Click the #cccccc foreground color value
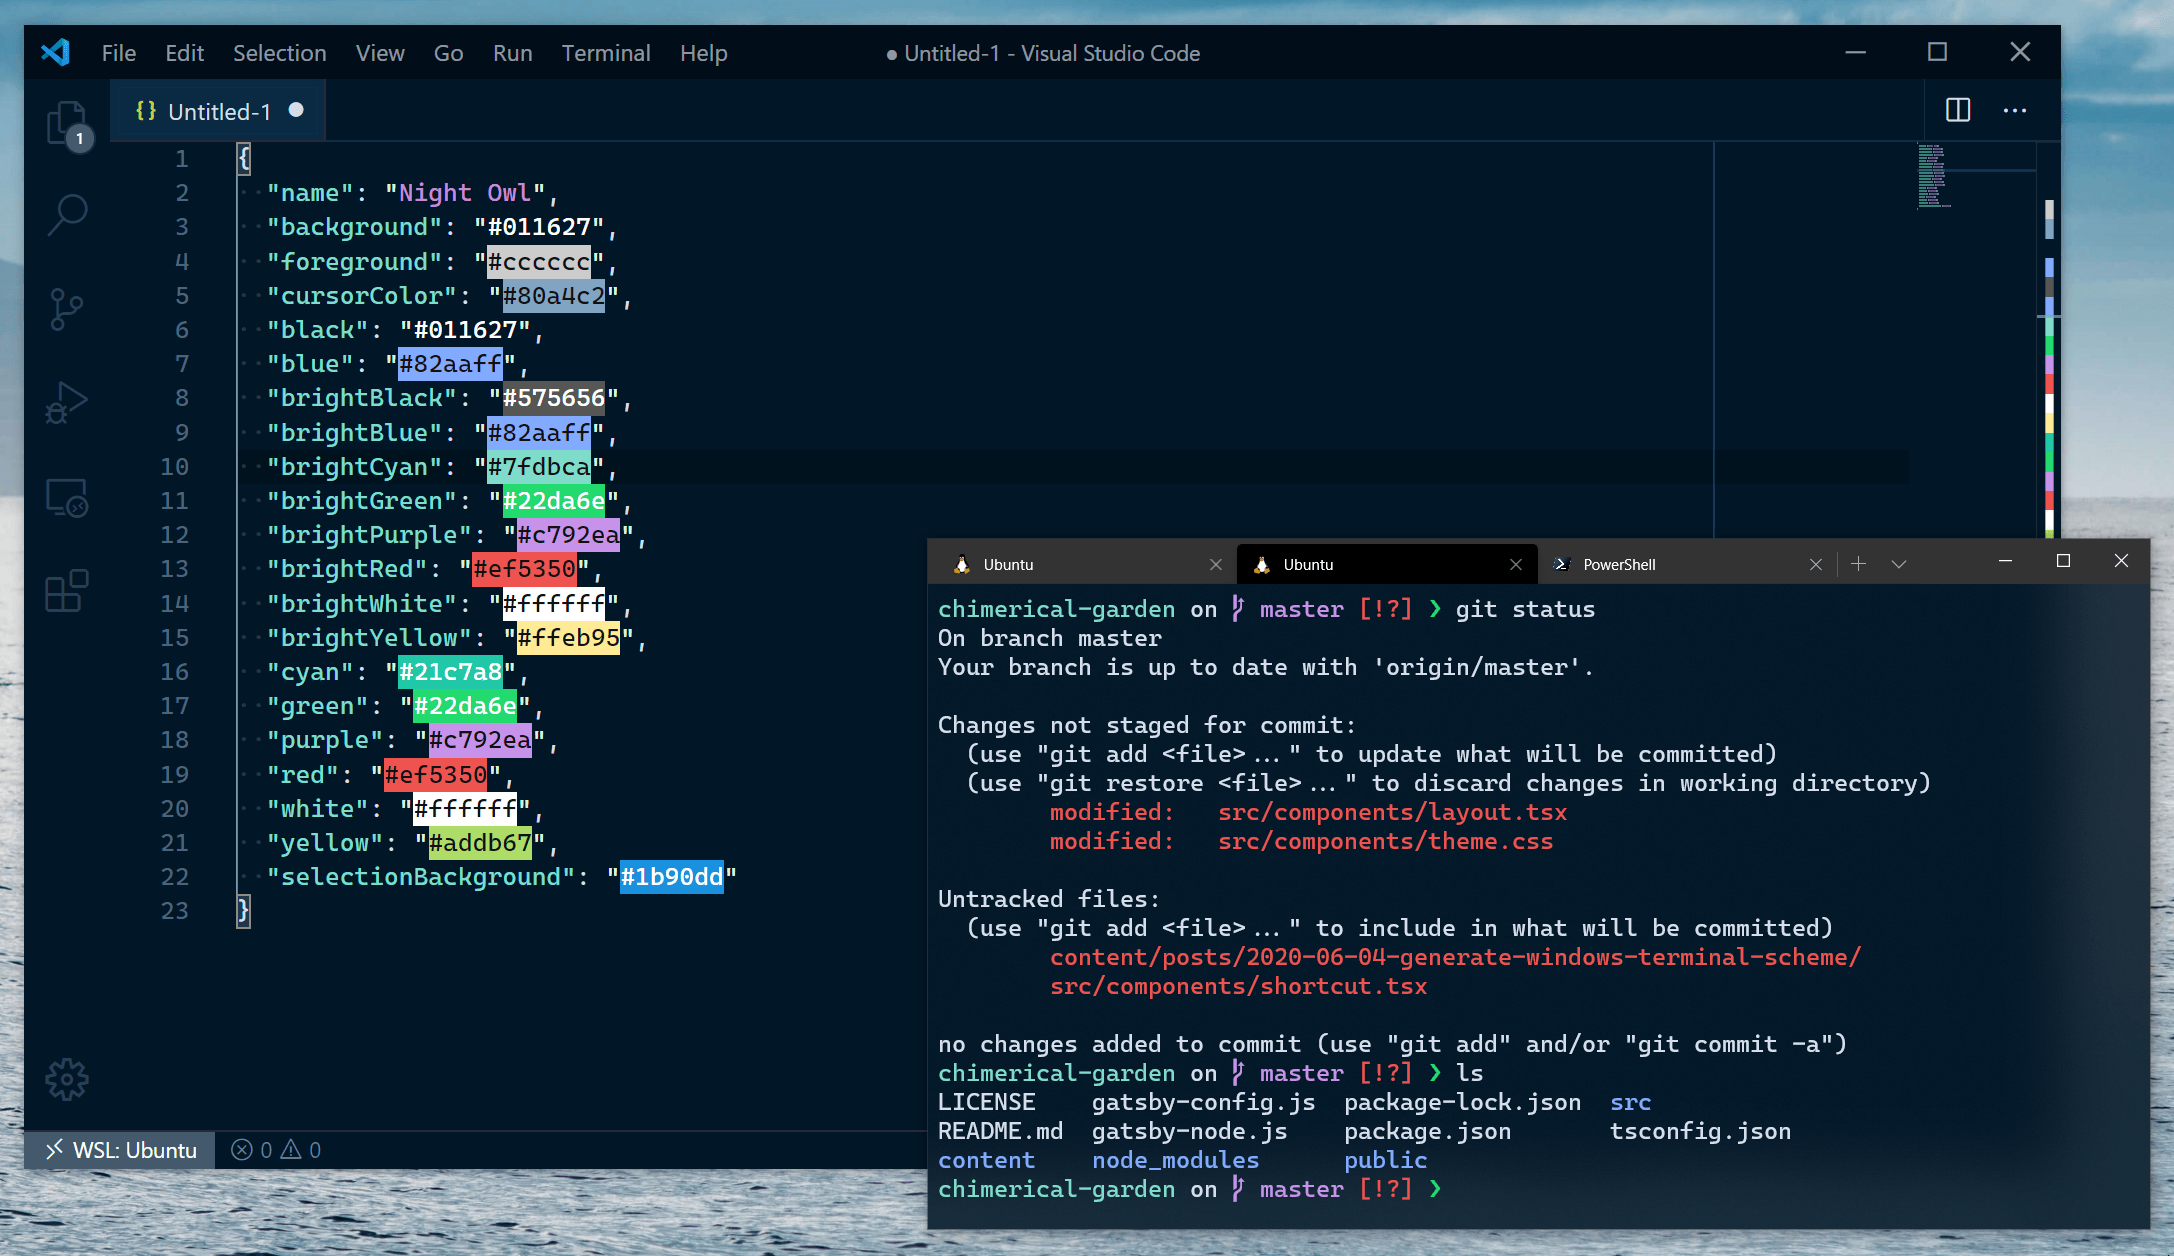The image size is (2174, 1256). (x=539, y=262)
